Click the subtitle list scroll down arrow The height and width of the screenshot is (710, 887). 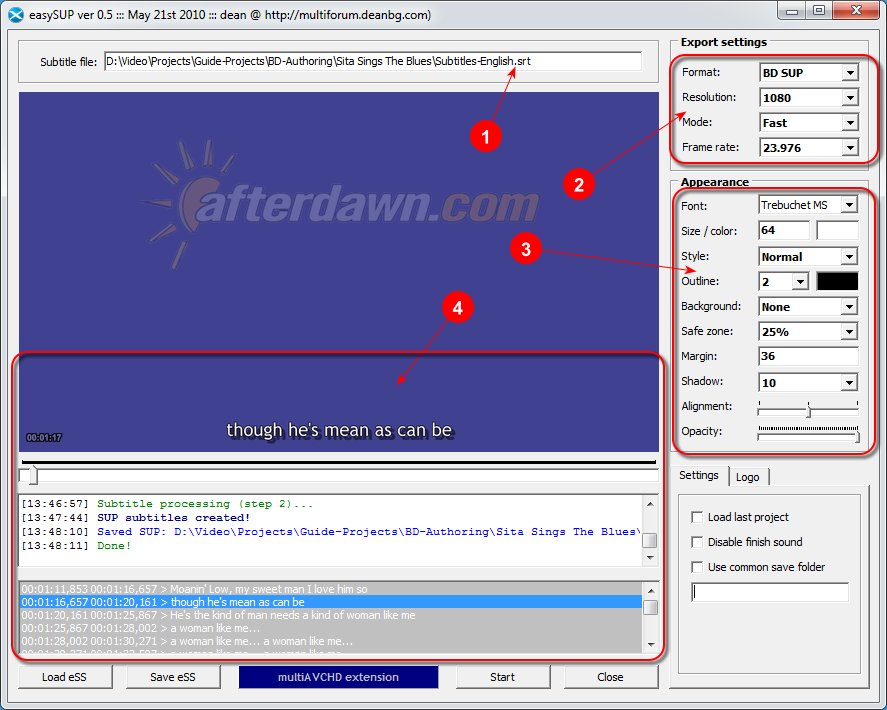651,645
